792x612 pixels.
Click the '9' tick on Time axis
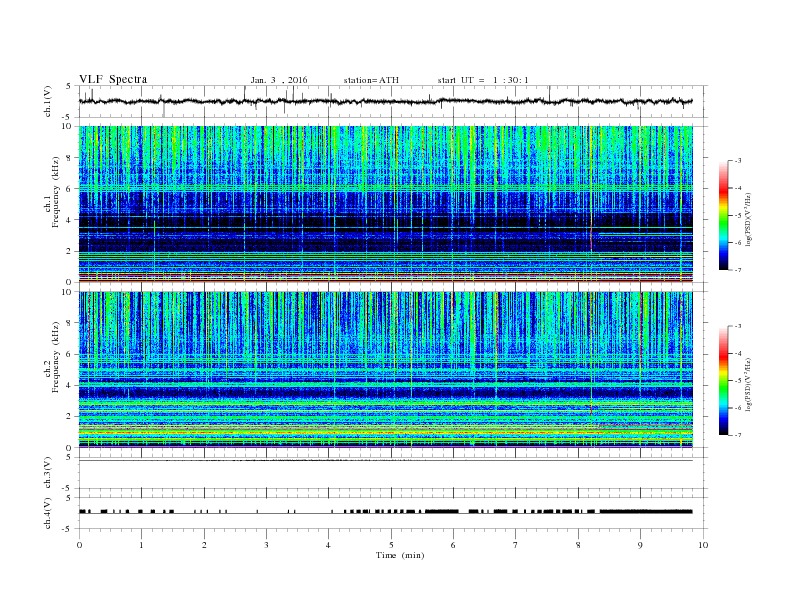pos(640,545)
